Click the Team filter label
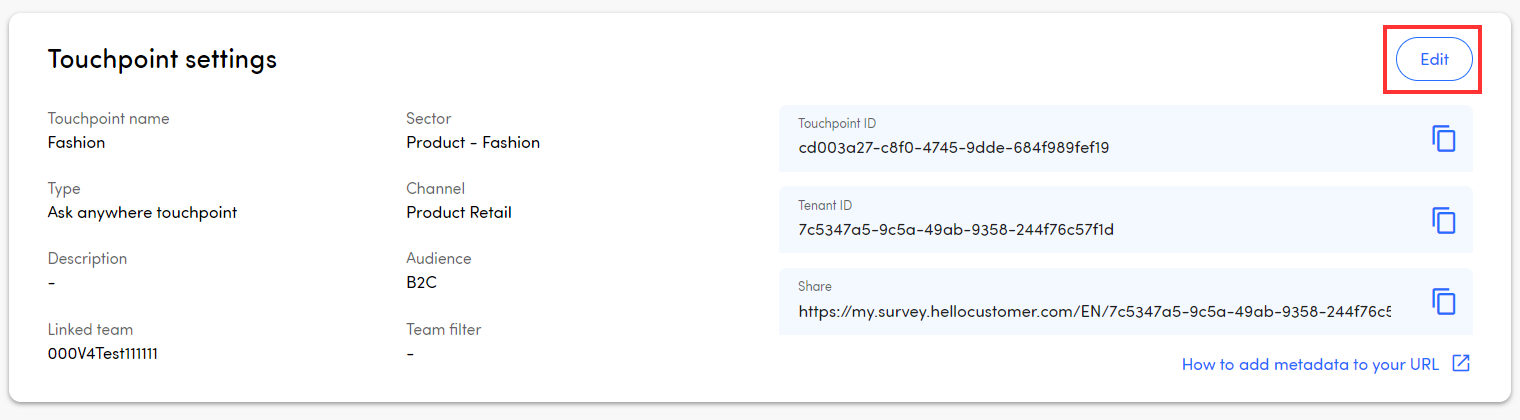Image resolution: width=1520 pixels, height=420 pixels. [443, 329]
